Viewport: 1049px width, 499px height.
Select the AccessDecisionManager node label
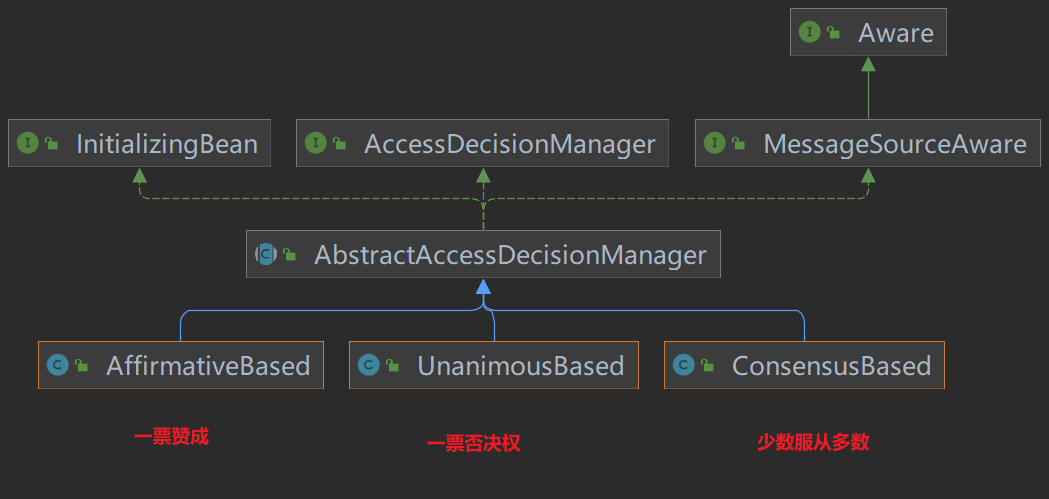509,144
